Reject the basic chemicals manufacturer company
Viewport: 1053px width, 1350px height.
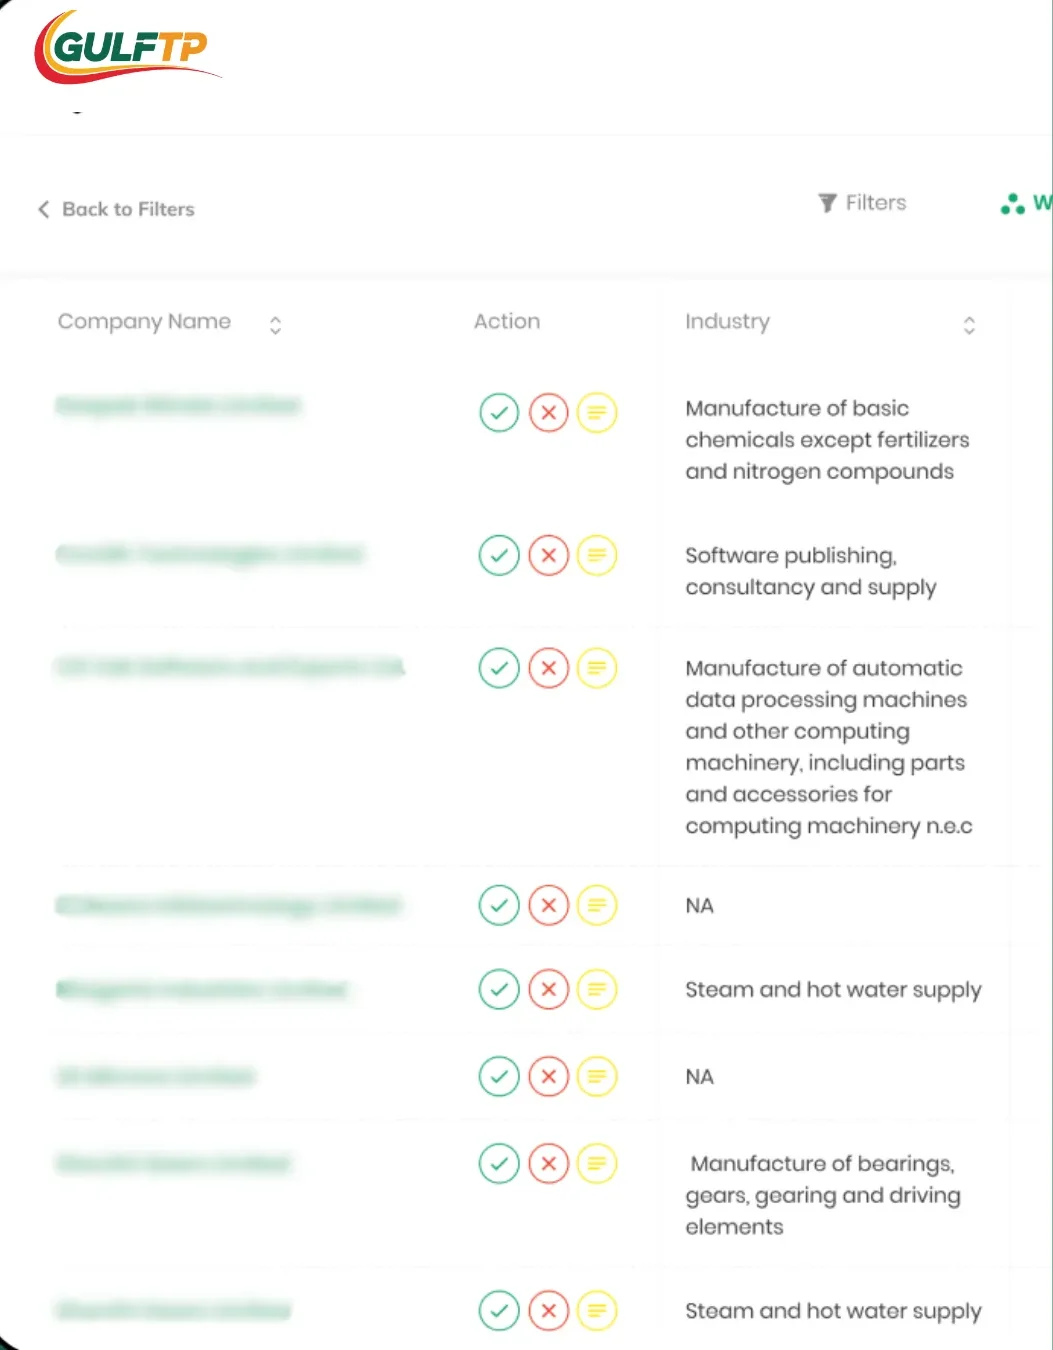pyautogui.click(x=548, y=412)
